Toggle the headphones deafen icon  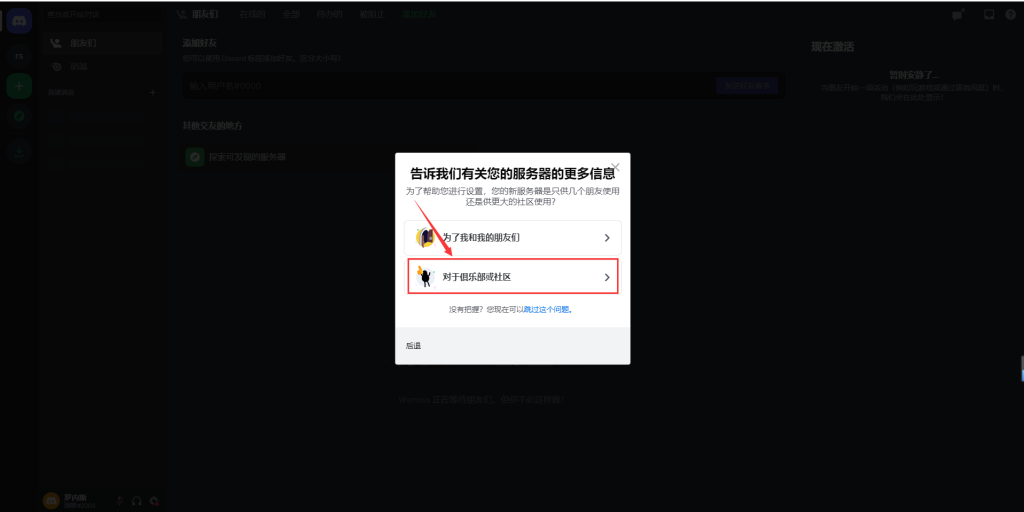point(137,500)
